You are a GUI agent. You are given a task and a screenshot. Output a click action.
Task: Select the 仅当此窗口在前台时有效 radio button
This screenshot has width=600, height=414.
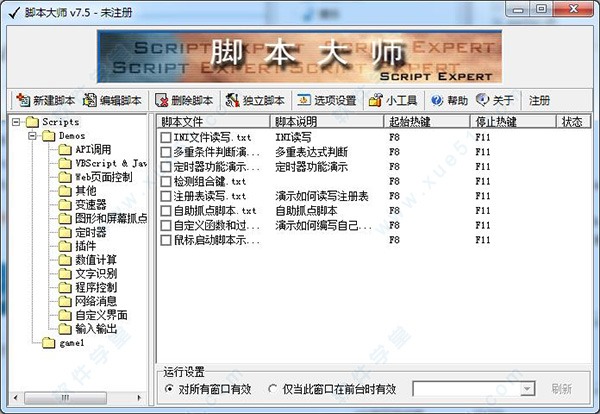[x=272, y=389]
